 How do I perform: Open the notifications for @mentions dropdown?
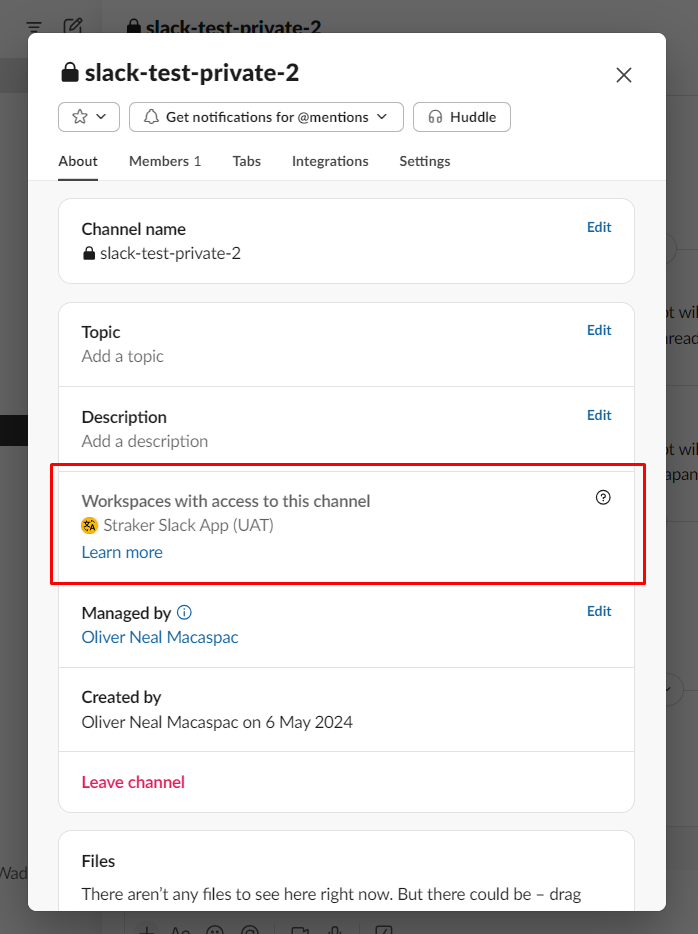(266, 117)
